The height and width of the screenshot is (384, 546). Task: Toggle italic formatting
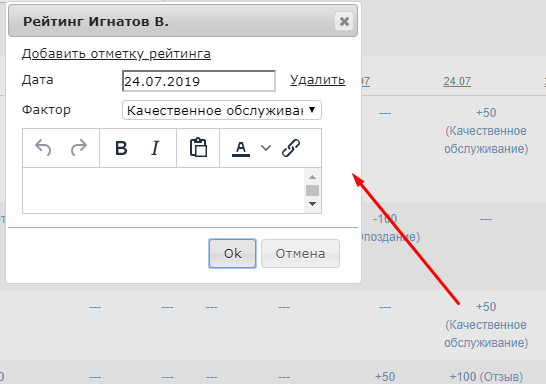(x=155, y=148)
